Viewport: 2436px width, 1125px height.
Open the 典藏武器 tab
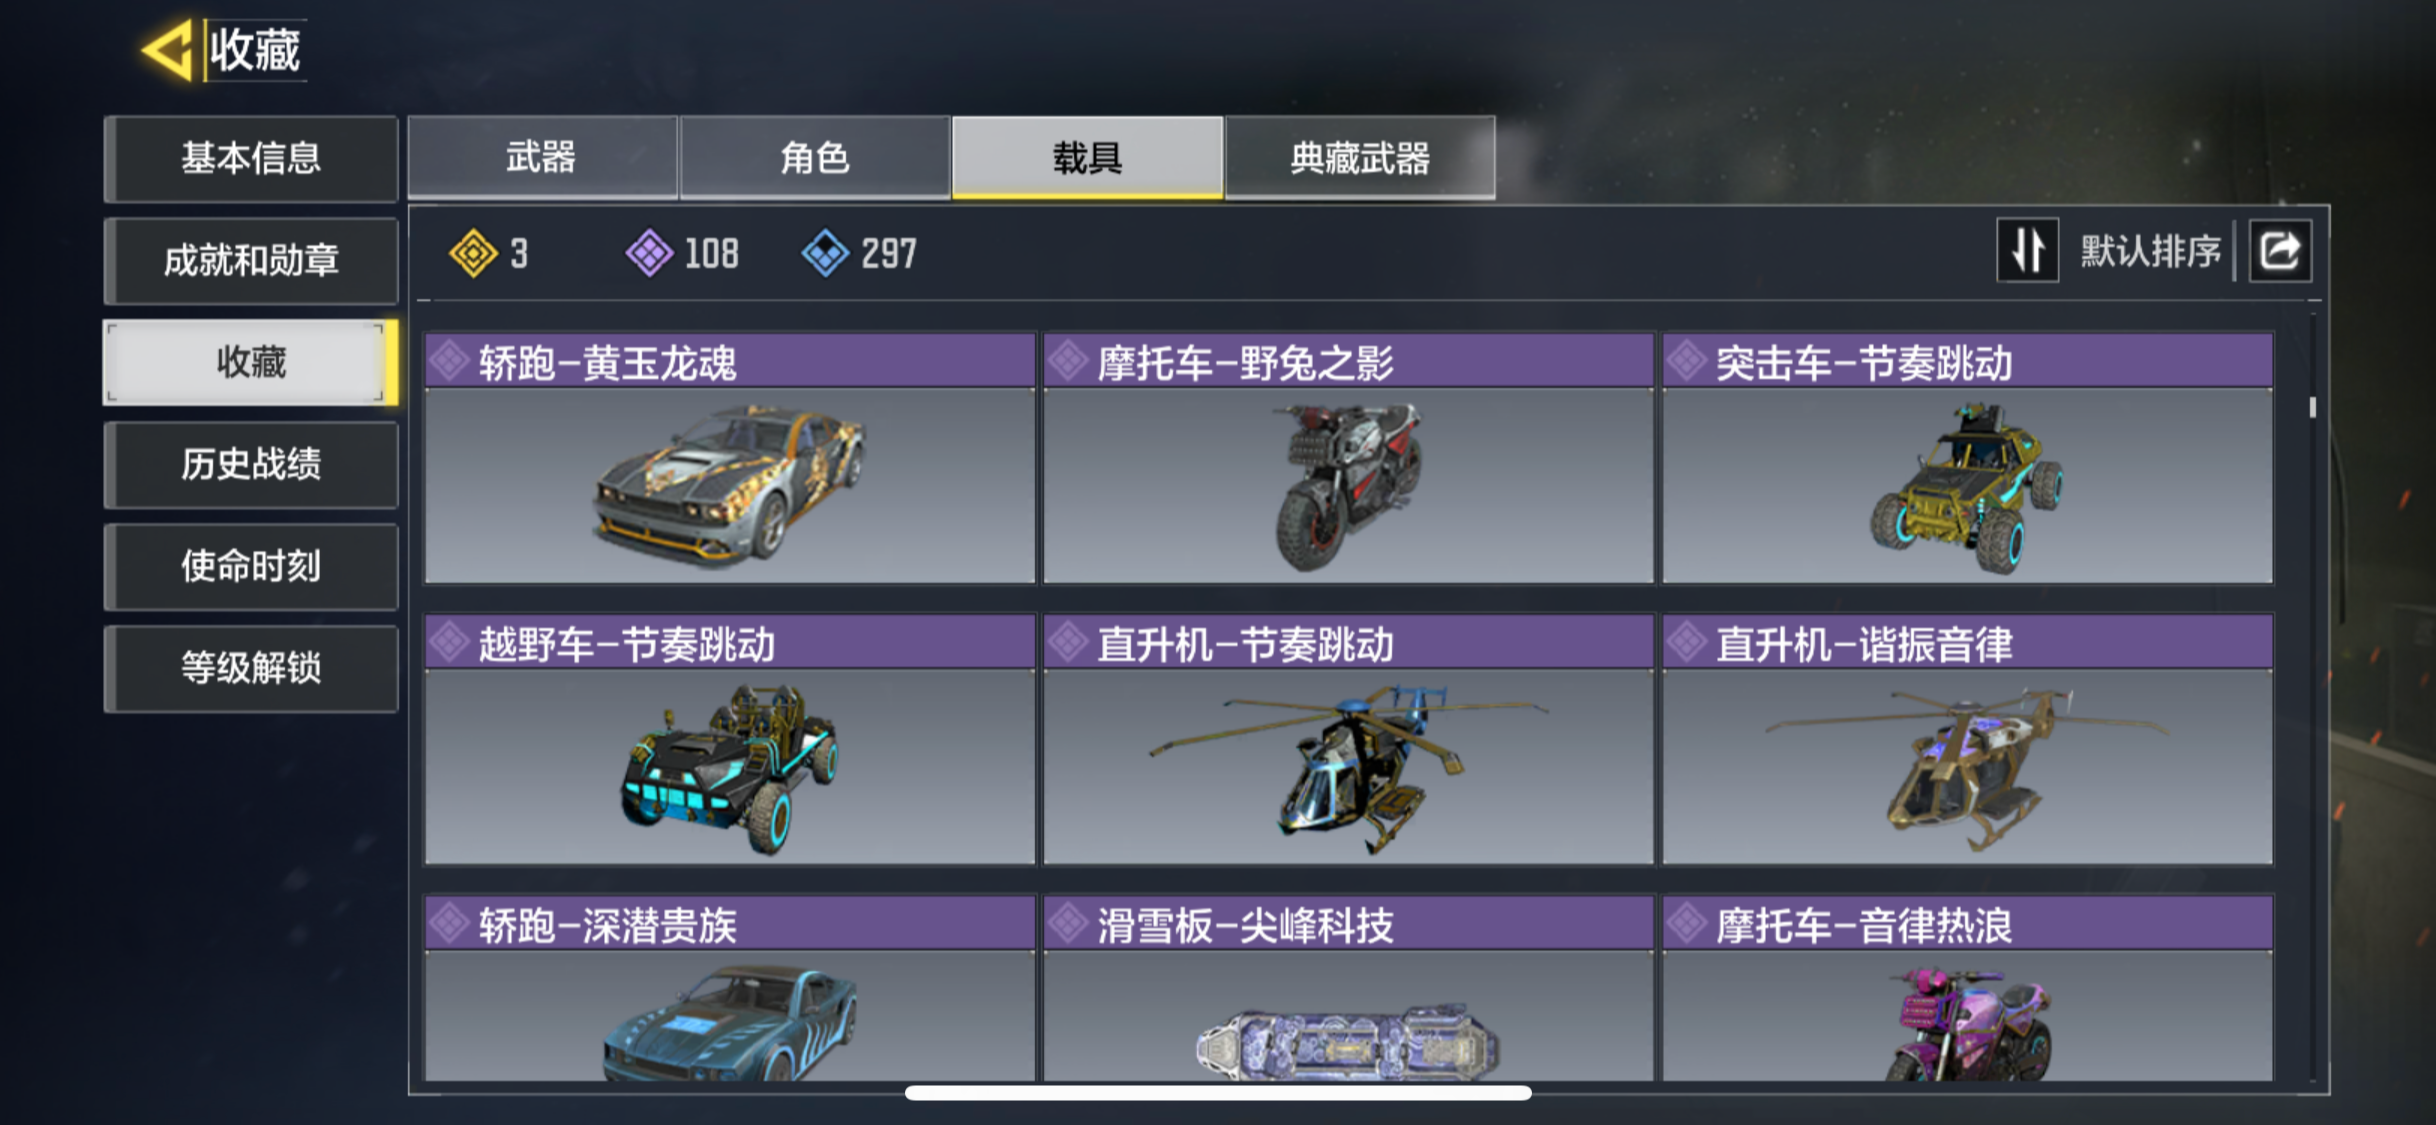click(x=1360, y=158)
